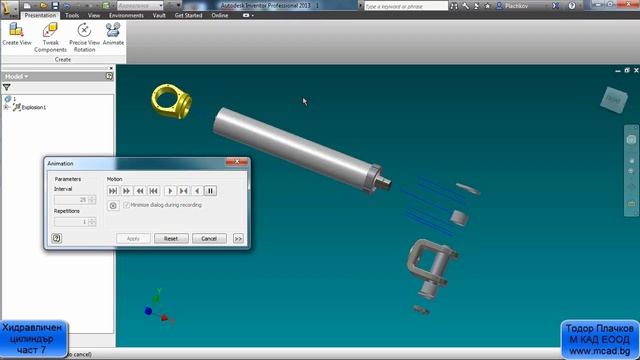This screenshot has width=640, height=360.
Task: Pause the animation playback
Action: tap(210, 191)
